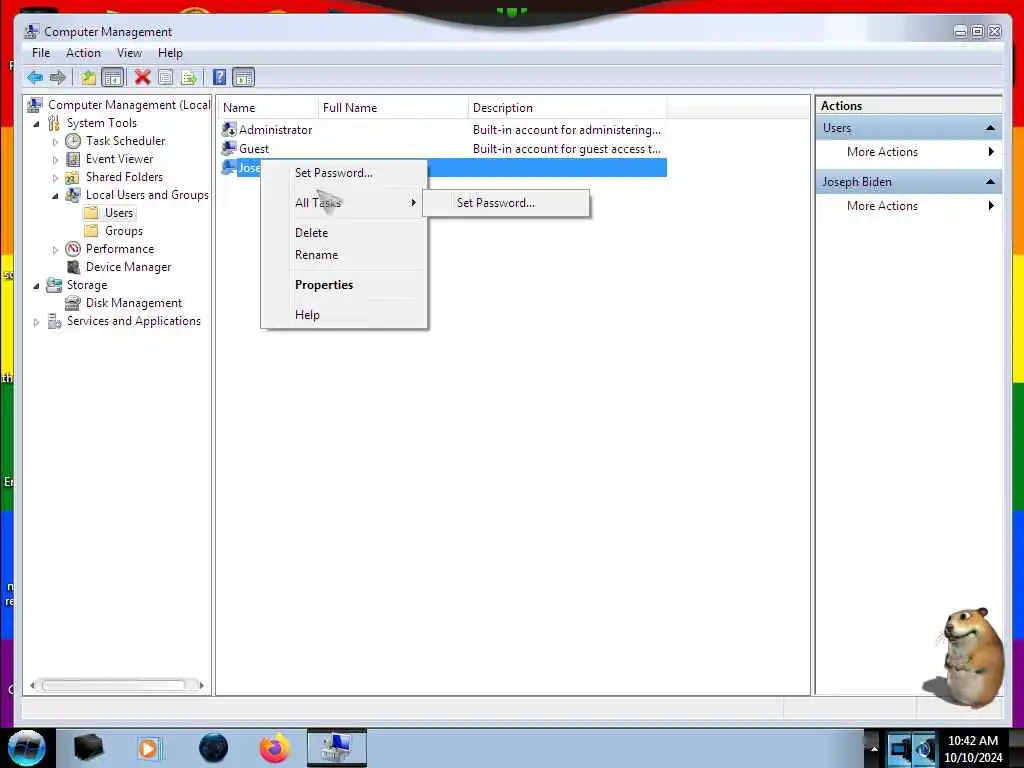Click the Up one level toolbar icon
Screen dimensions: 1024x768
coord(88,78)
